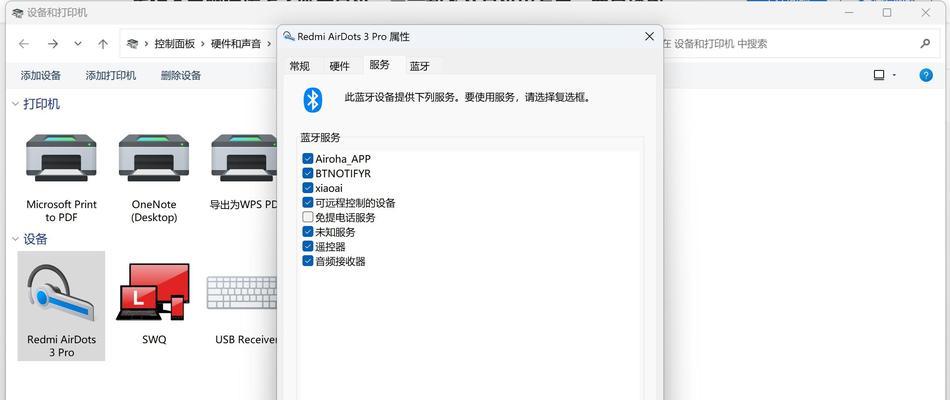Open the view options icon
This screenshot has width=950, height=400.
click(879, 75)
